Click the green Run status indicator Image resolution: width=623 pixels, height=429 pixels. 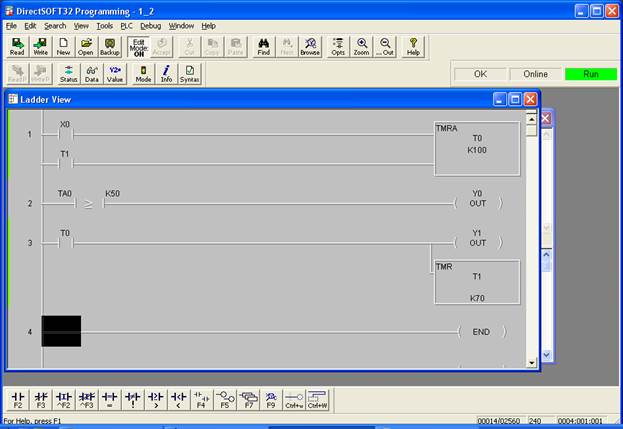coord(590,74)
